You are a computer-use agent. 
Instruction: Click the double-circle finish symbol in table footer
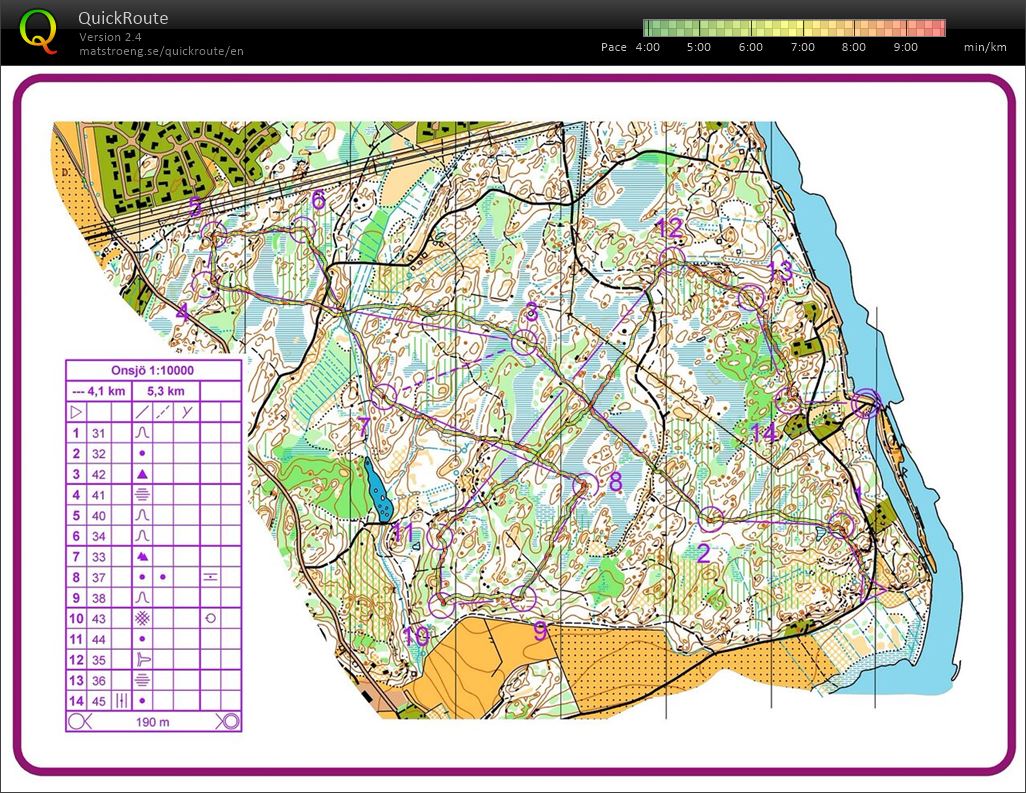[228, 721]
